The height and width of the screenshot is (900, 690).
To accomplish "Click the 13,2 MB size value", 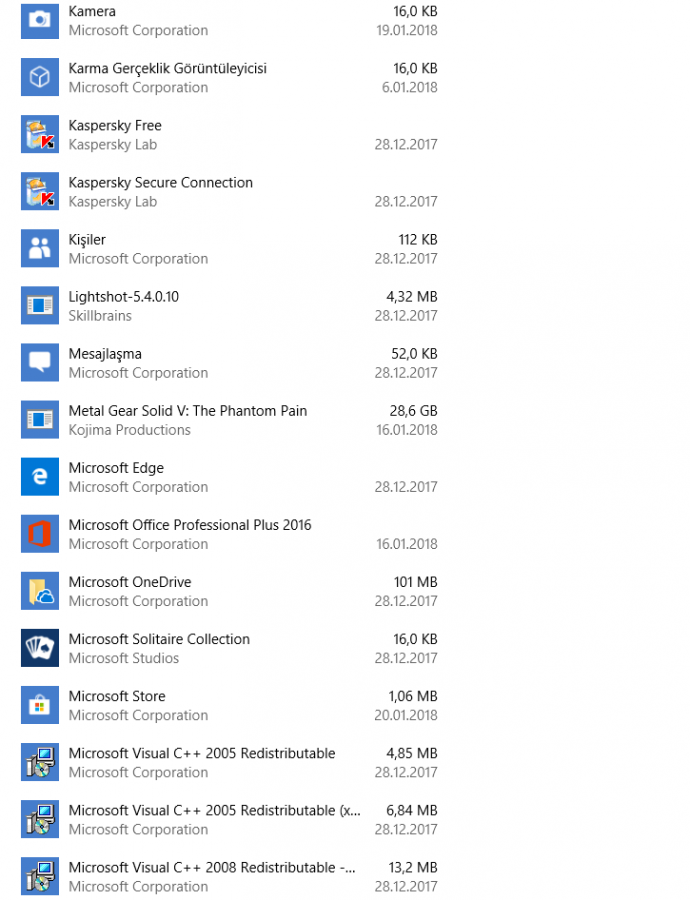I will tap(413, 867).
